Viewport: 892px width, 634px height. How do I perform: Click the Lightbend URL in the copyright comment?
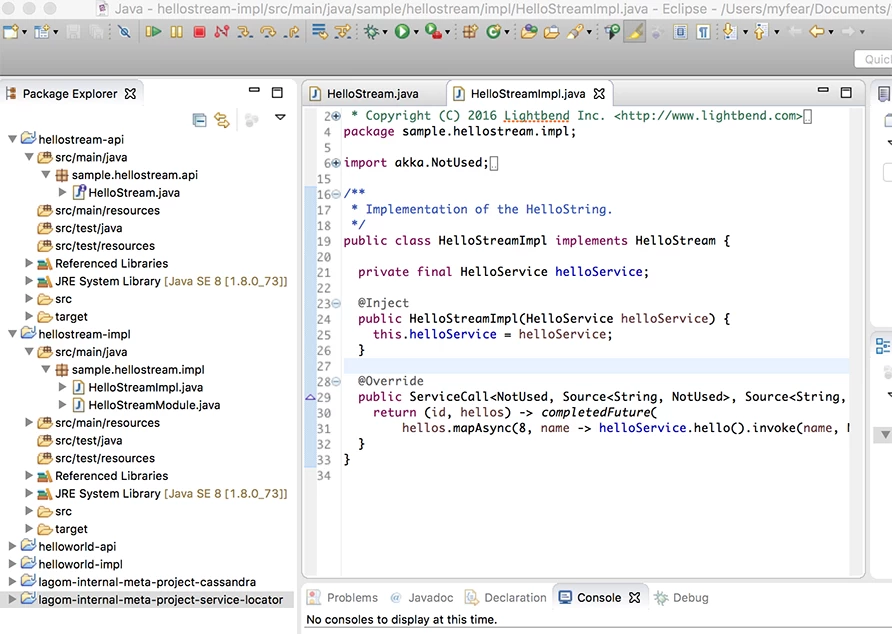tap(708, 116)
